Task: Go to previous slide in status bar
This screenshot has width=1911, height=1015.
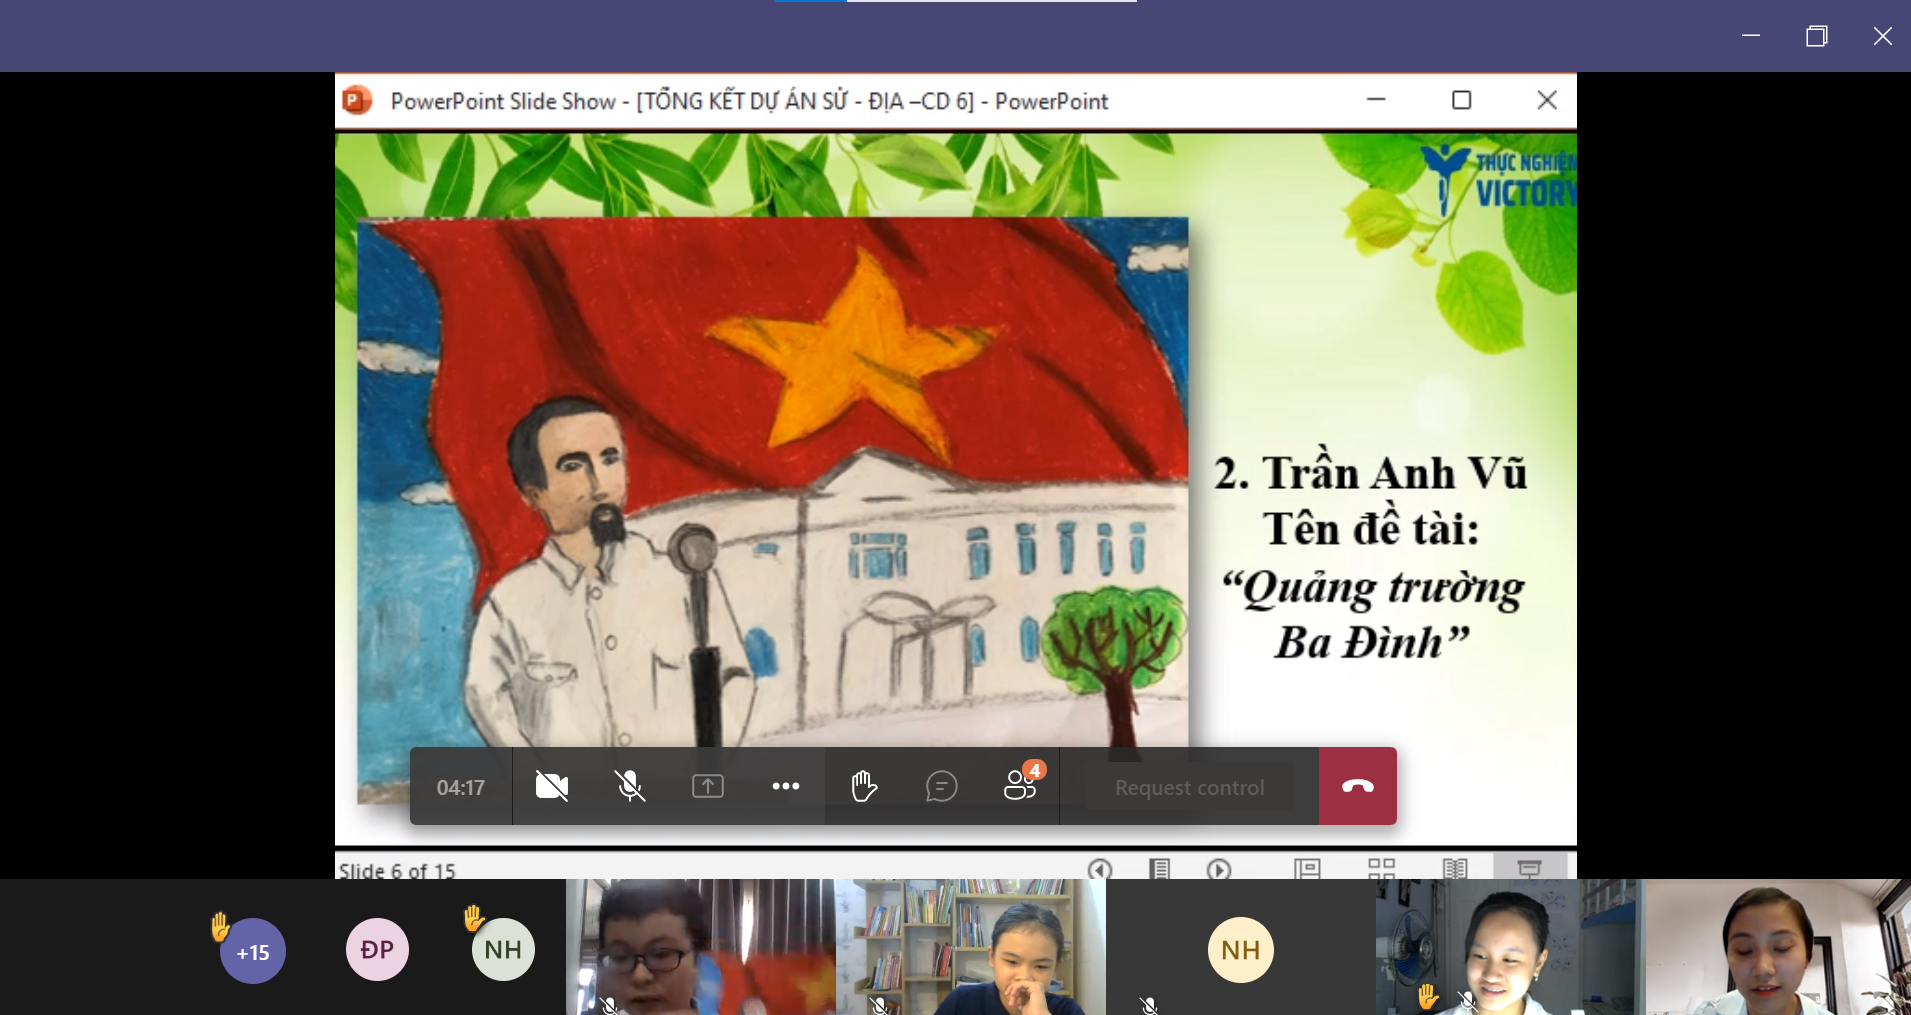Action: click(x=1100, y=869)
